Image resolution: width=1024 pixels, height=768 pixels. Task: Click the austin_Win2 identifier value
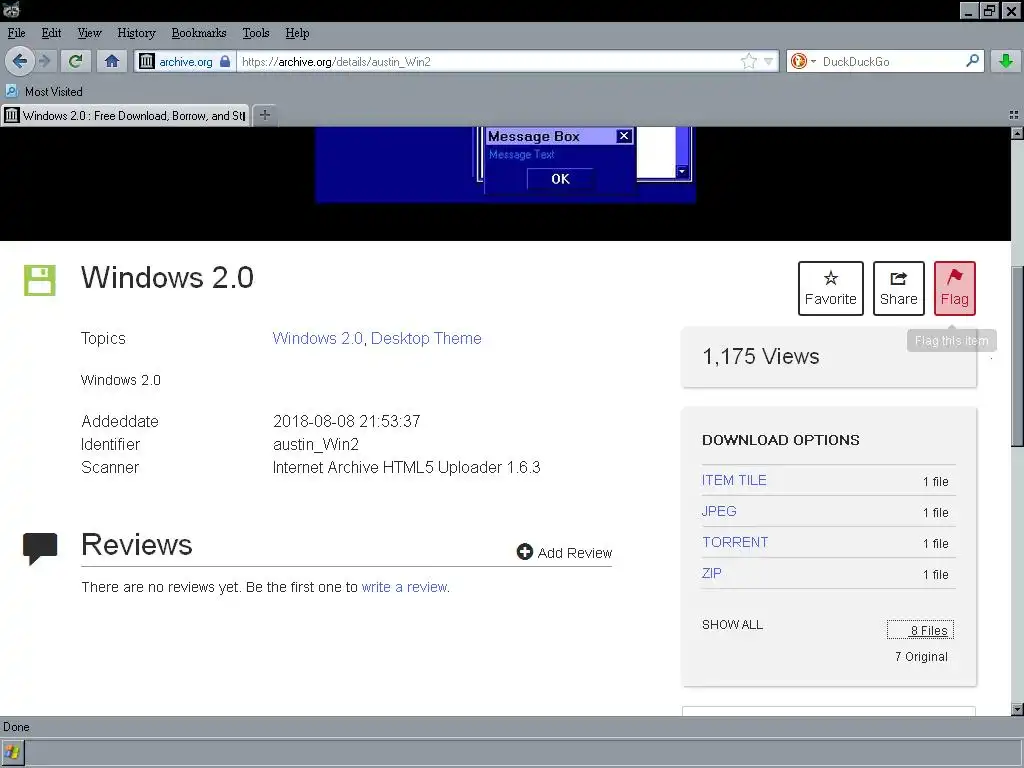coord(315,445)
